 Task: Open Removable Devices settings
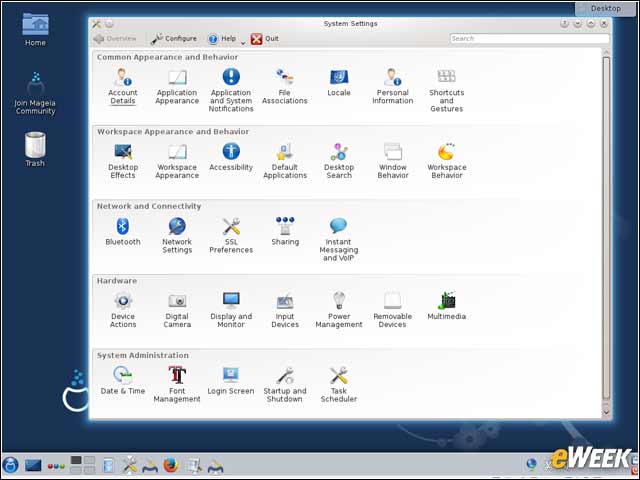[393, 310]
